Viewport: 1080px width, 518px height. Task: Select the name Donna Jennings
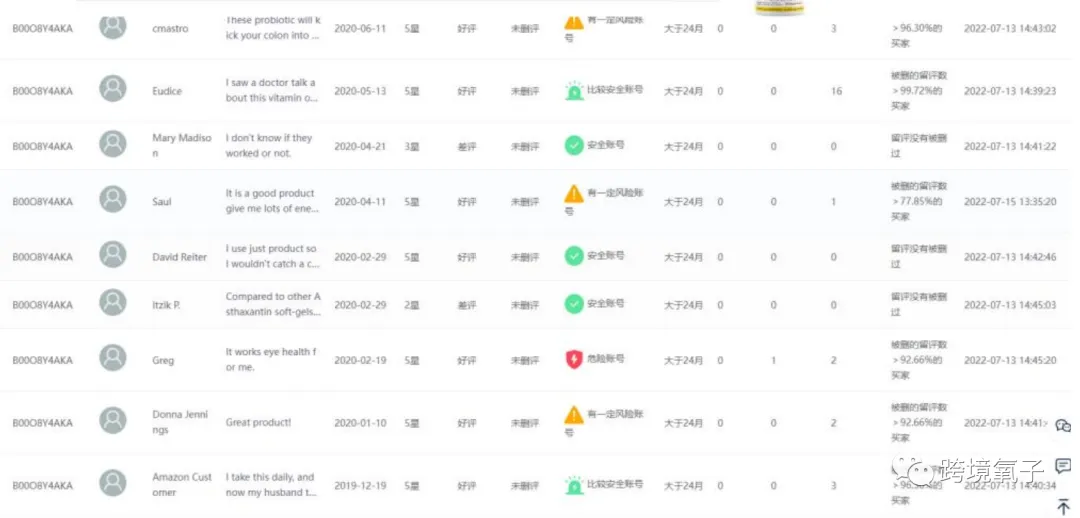point(180,422)
